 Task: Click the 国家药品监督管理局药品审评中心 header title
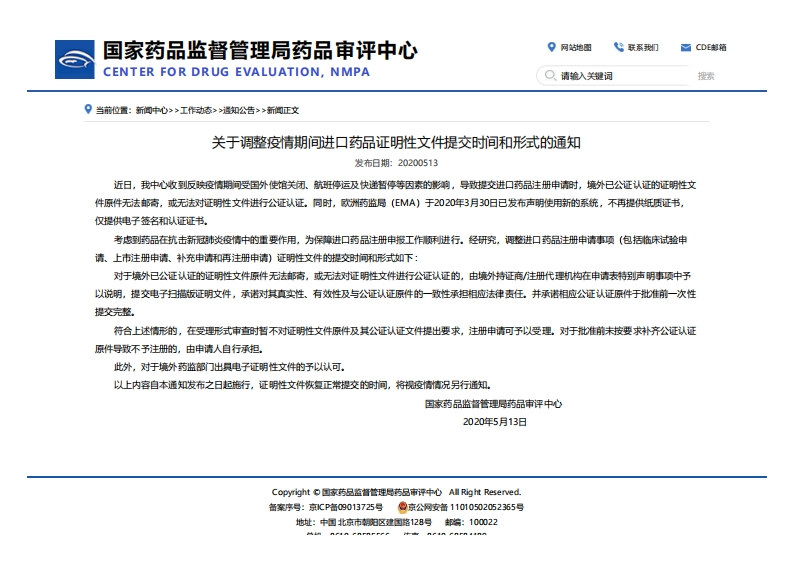[260, 50]
